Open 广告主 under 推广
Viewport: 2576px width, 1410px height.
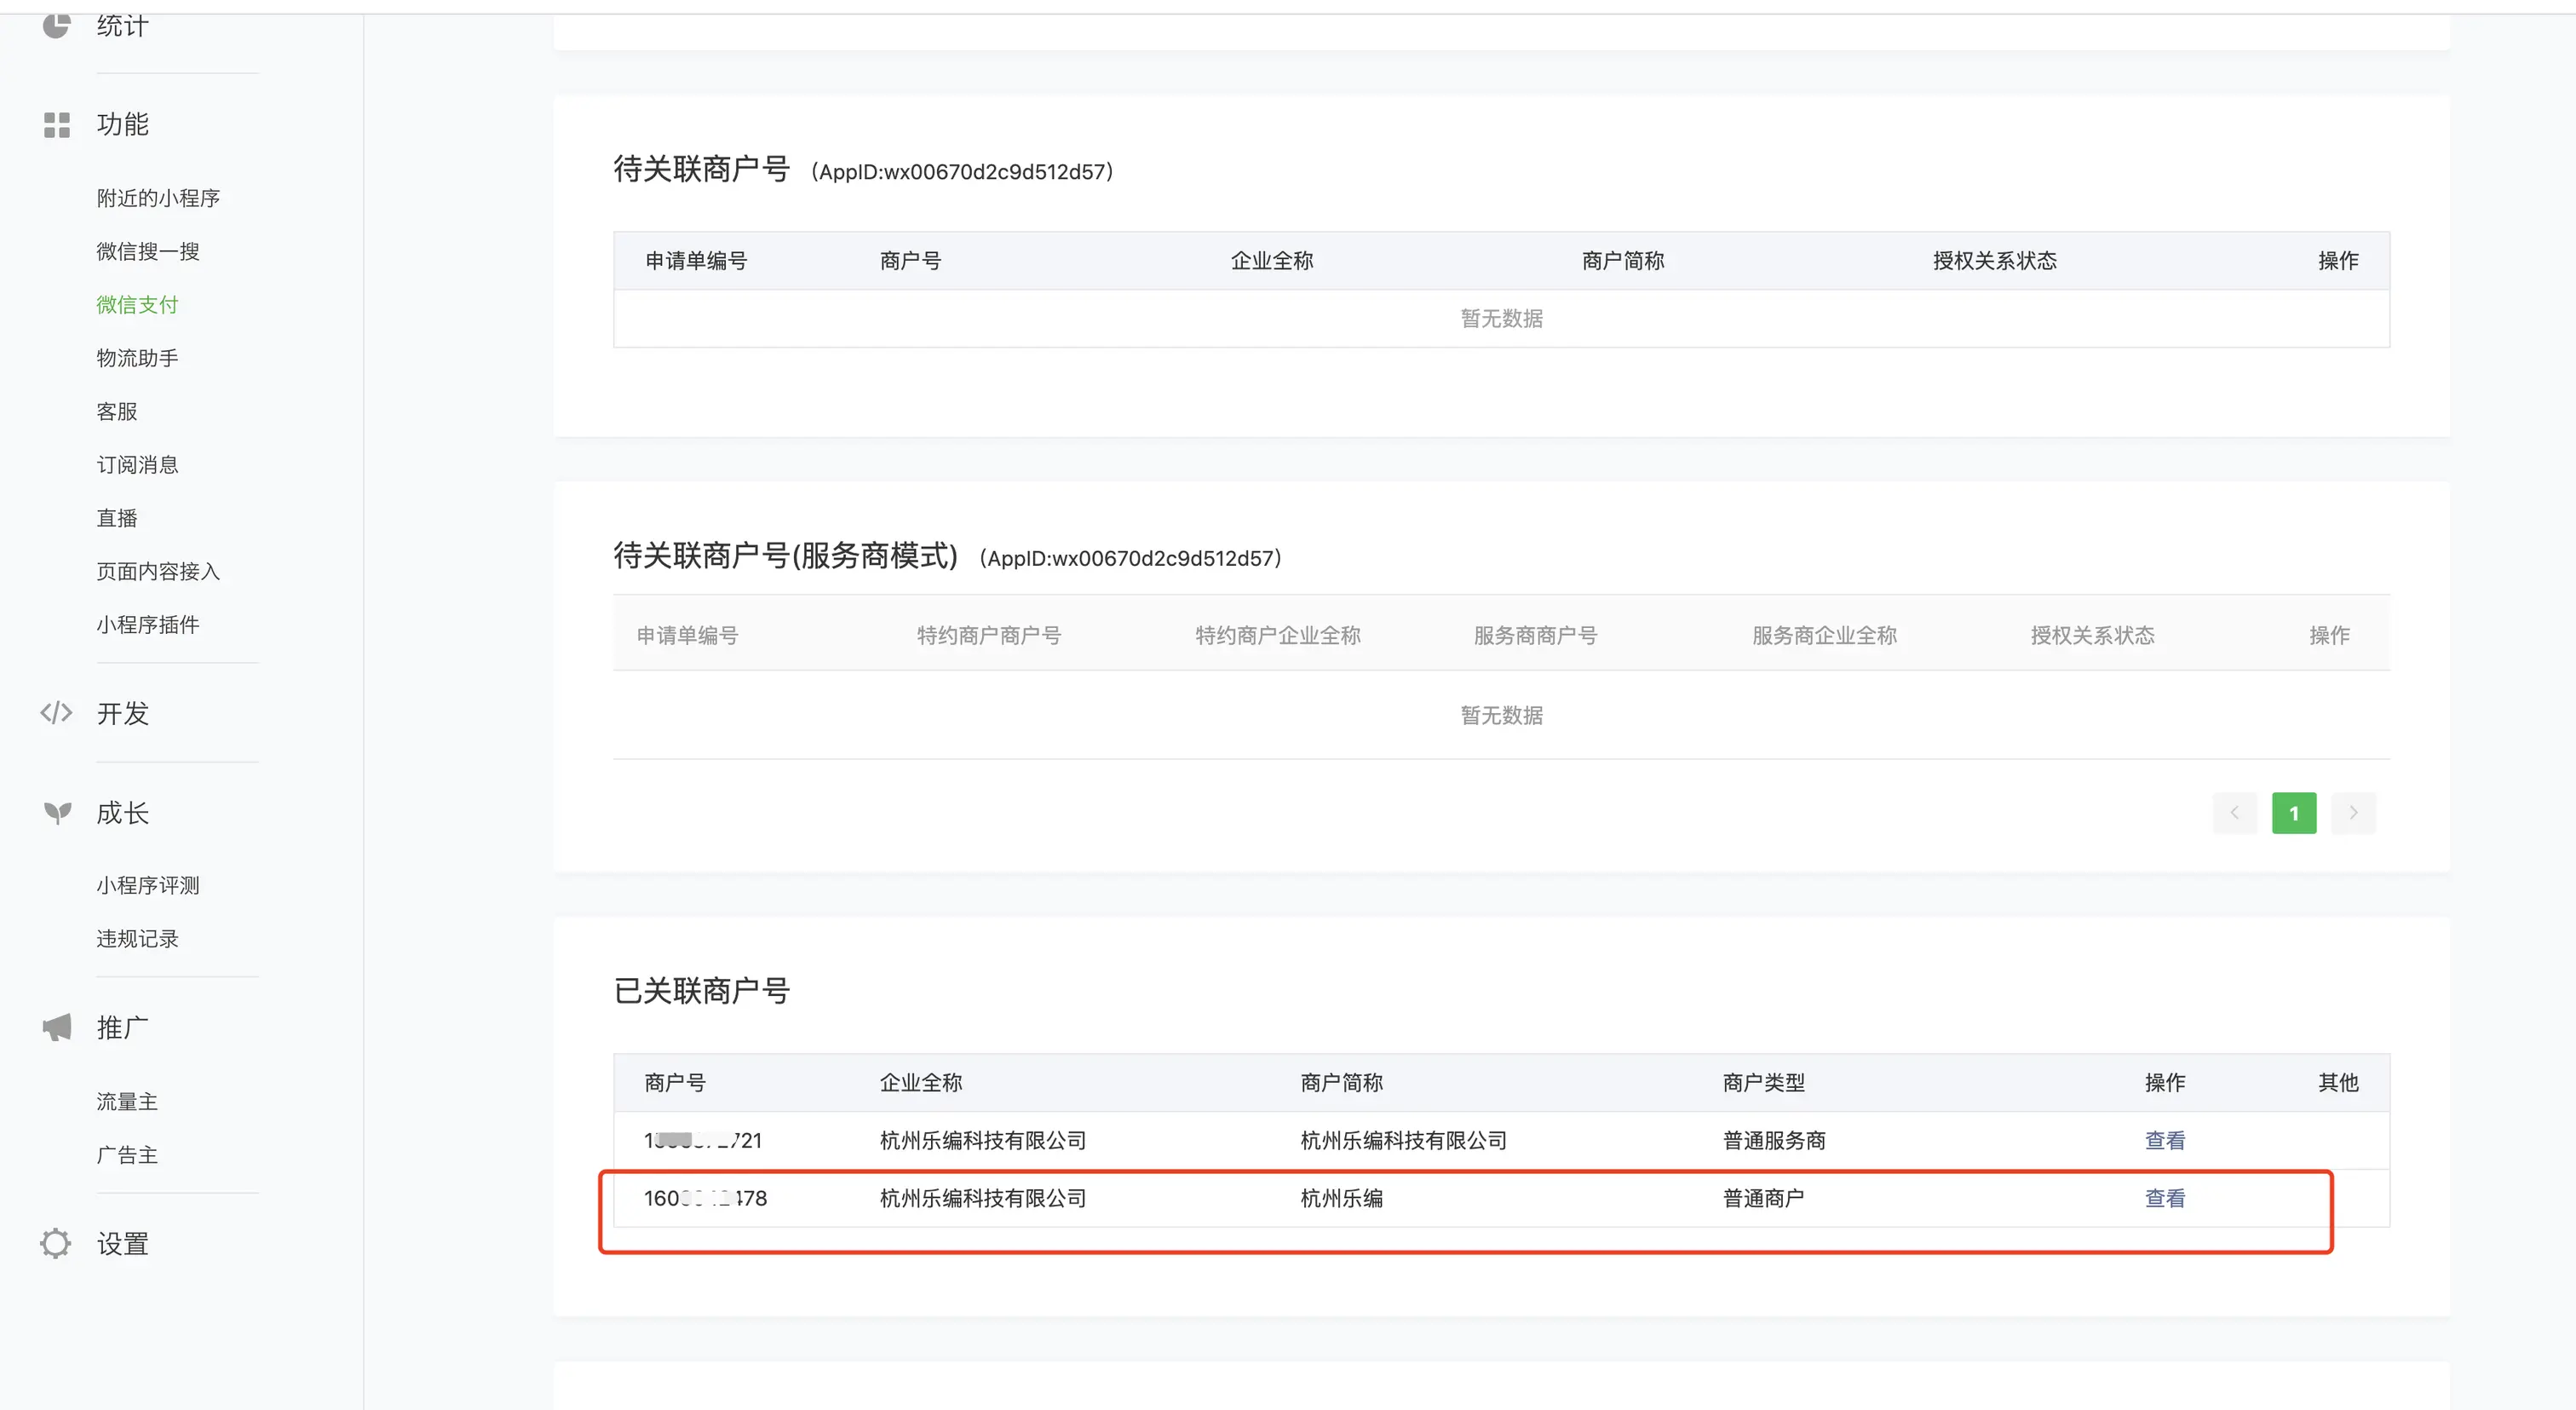[x=127, y=1155]
